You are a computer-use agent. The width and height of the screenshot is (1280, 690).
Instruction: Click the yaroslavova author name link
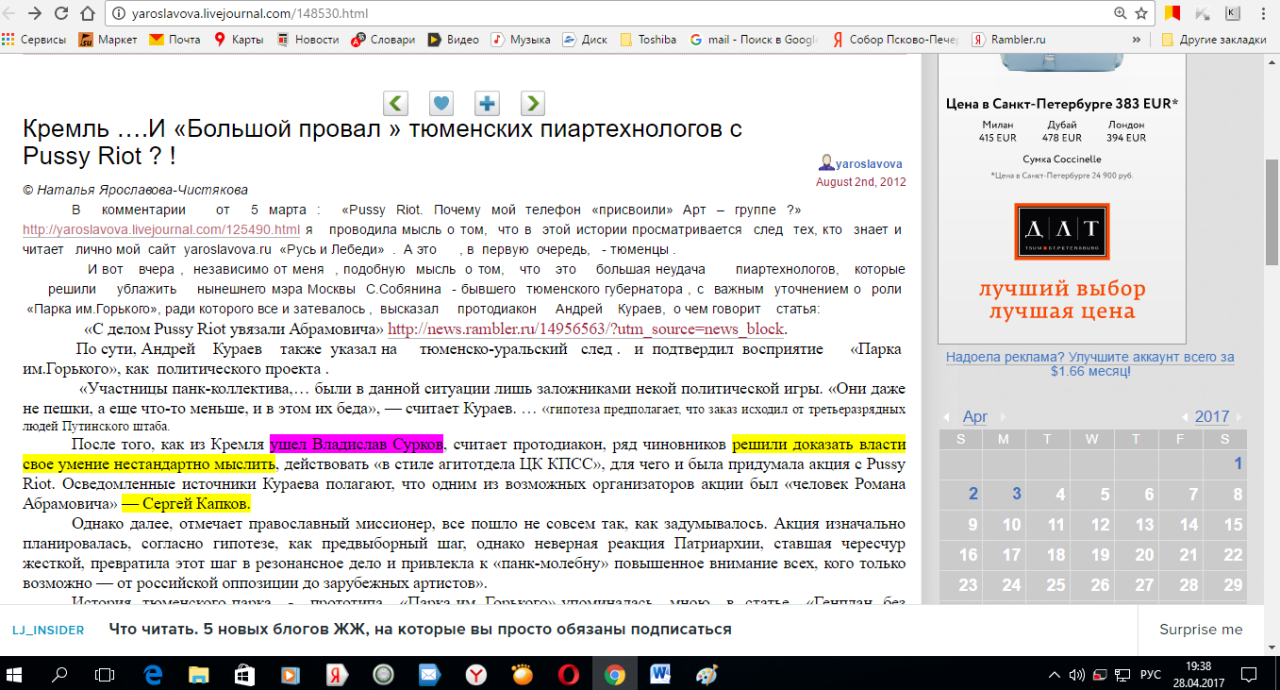pos(870,163)
